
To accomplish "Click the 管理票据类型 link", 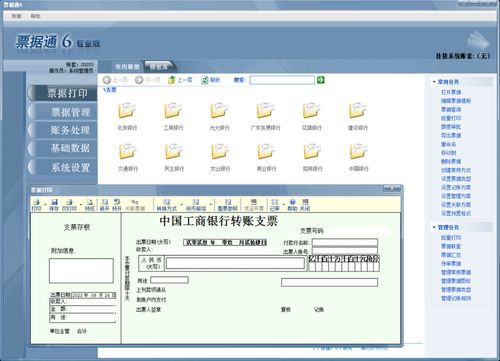I will (456, 290).
